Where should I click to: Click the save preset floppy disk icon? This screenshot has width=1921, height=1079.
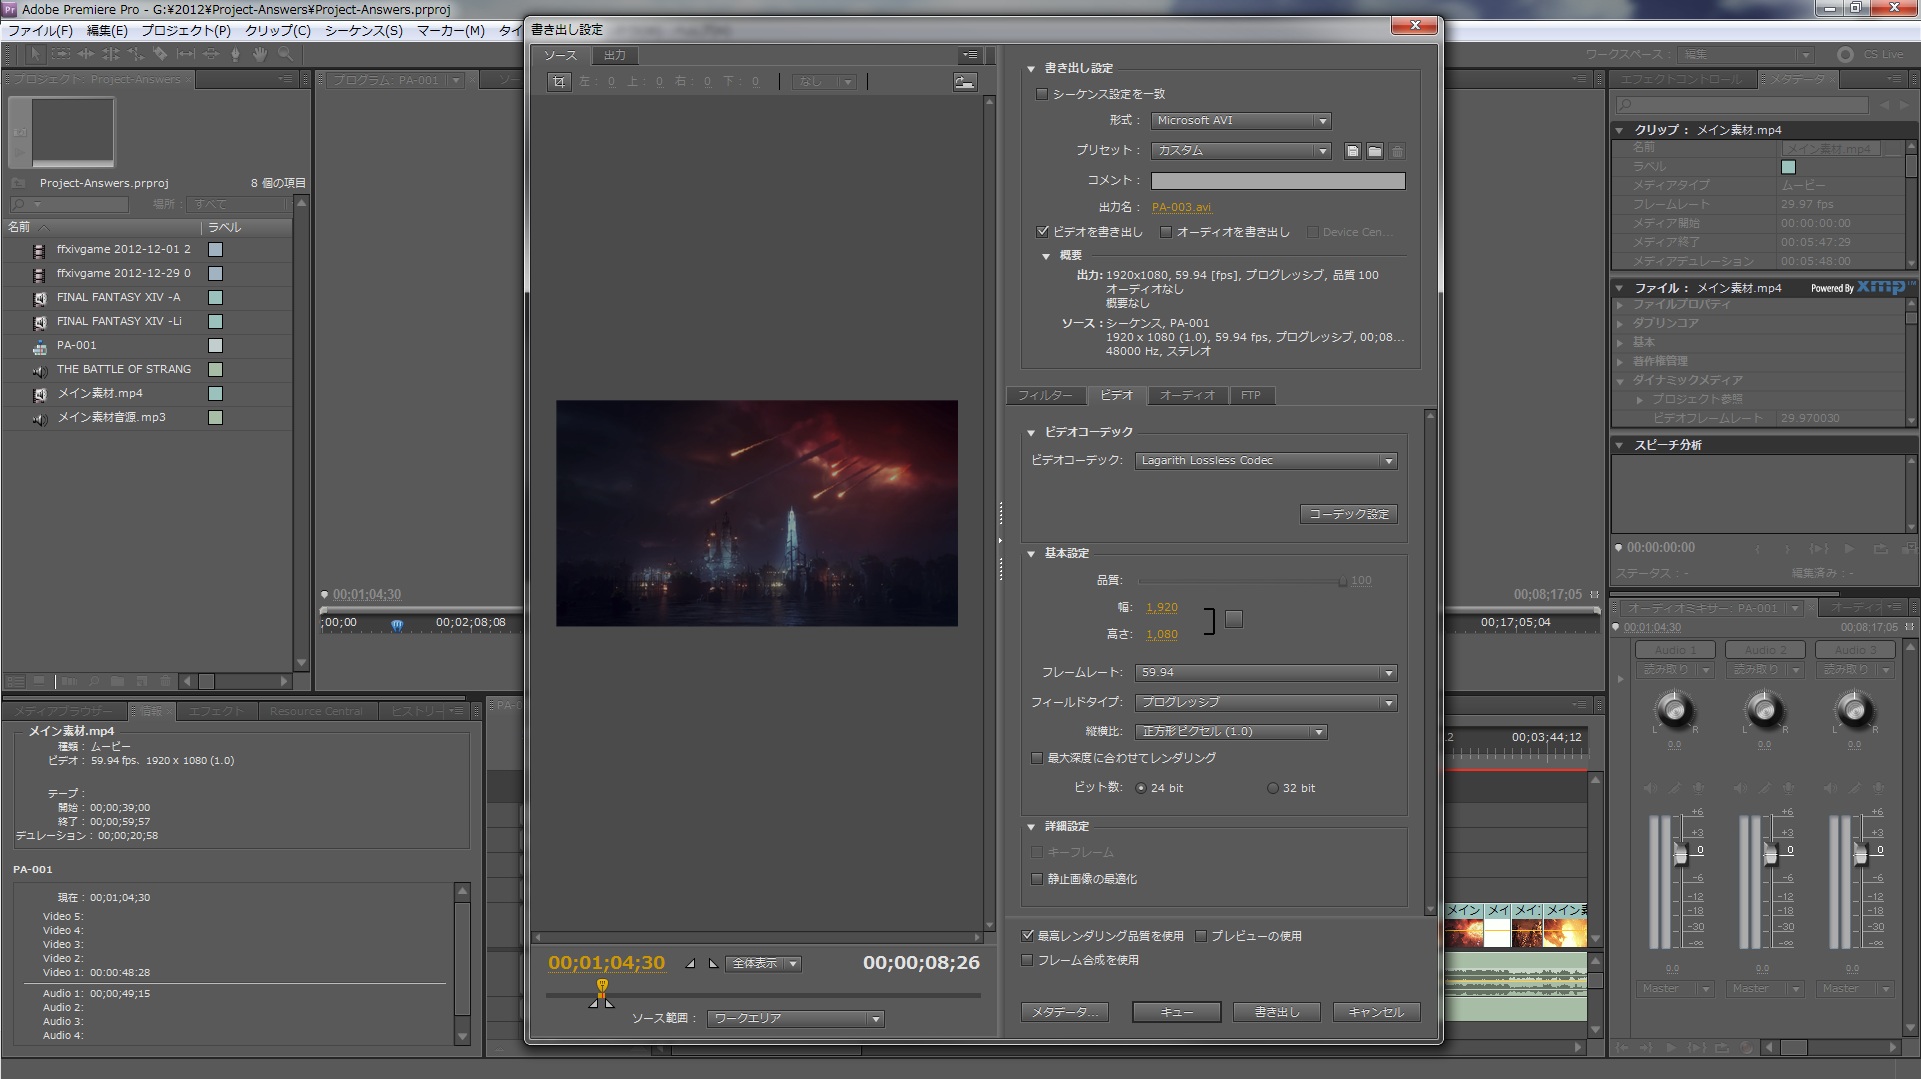(x=1352, y=151)
